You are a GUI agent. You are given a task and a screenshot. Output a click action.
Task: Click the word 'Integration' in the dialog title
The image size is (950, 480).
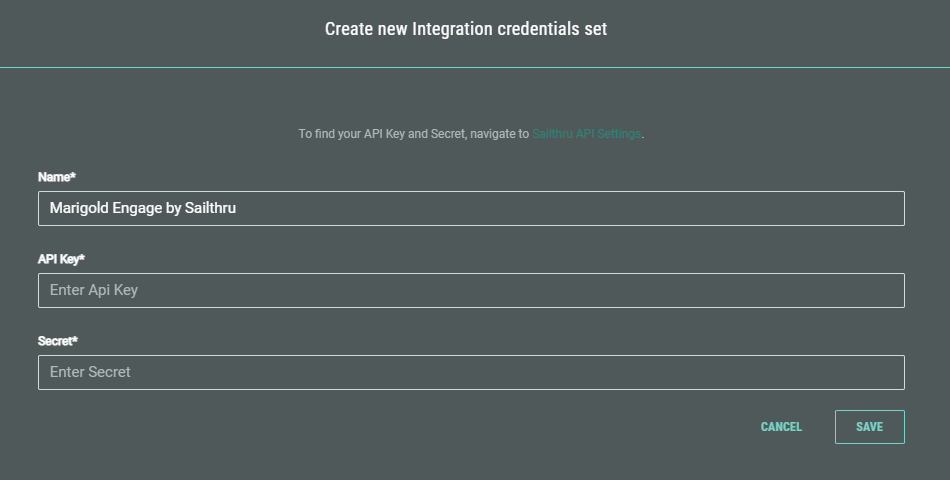click(x=452, y=29)
